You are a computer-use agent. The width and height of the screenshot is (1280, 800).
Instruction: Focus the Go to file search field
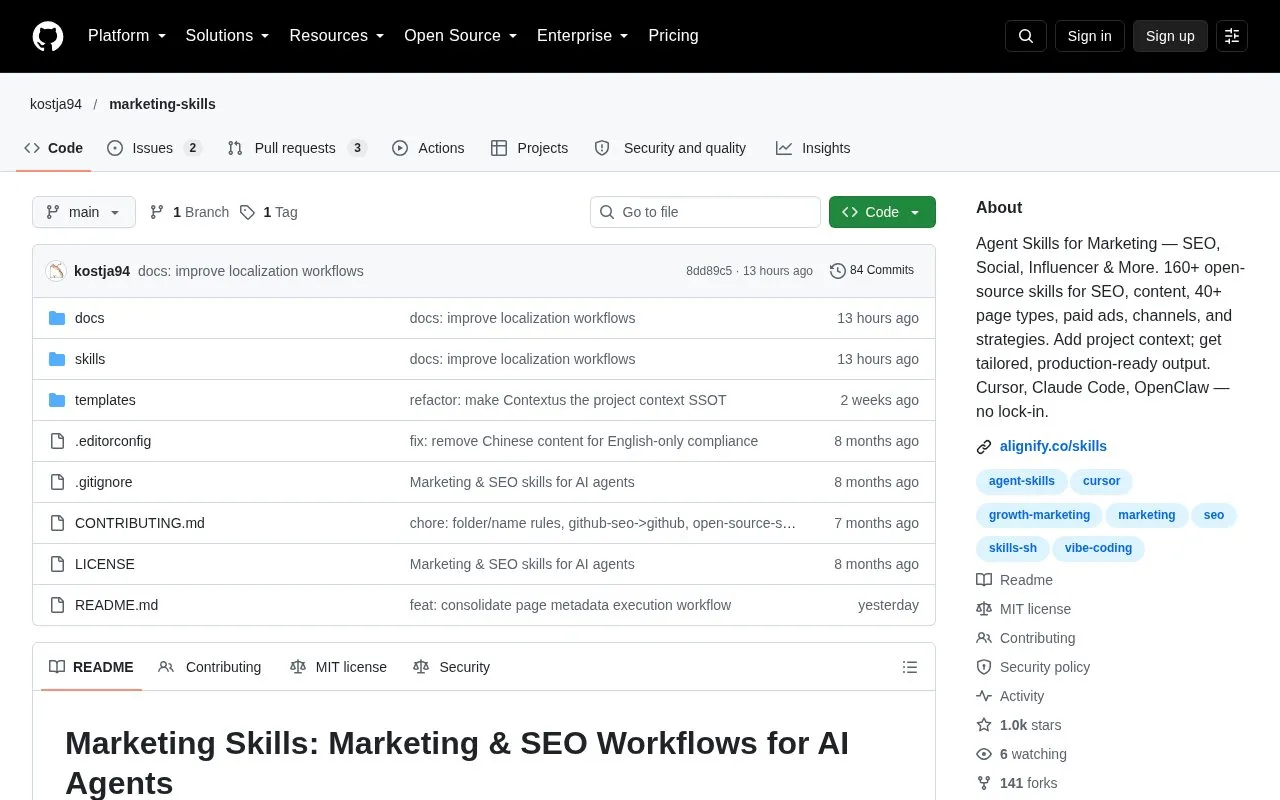coord(705,212)
